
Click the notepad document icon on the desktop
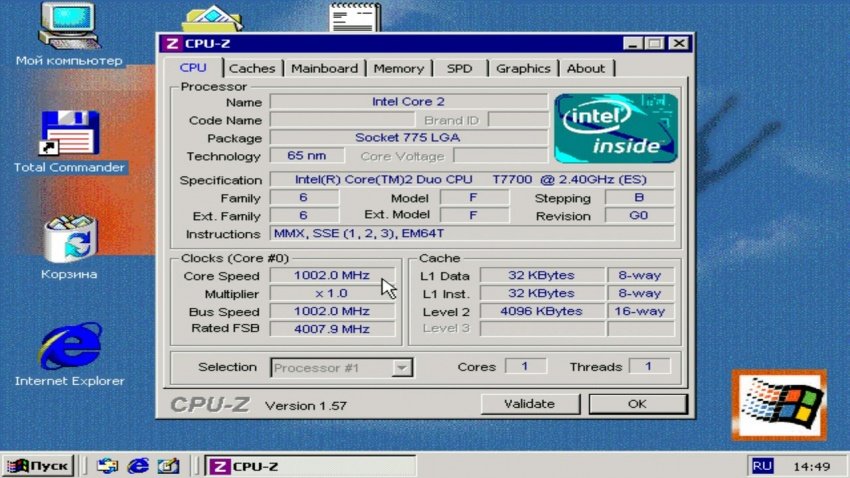[x=355, y=17]
